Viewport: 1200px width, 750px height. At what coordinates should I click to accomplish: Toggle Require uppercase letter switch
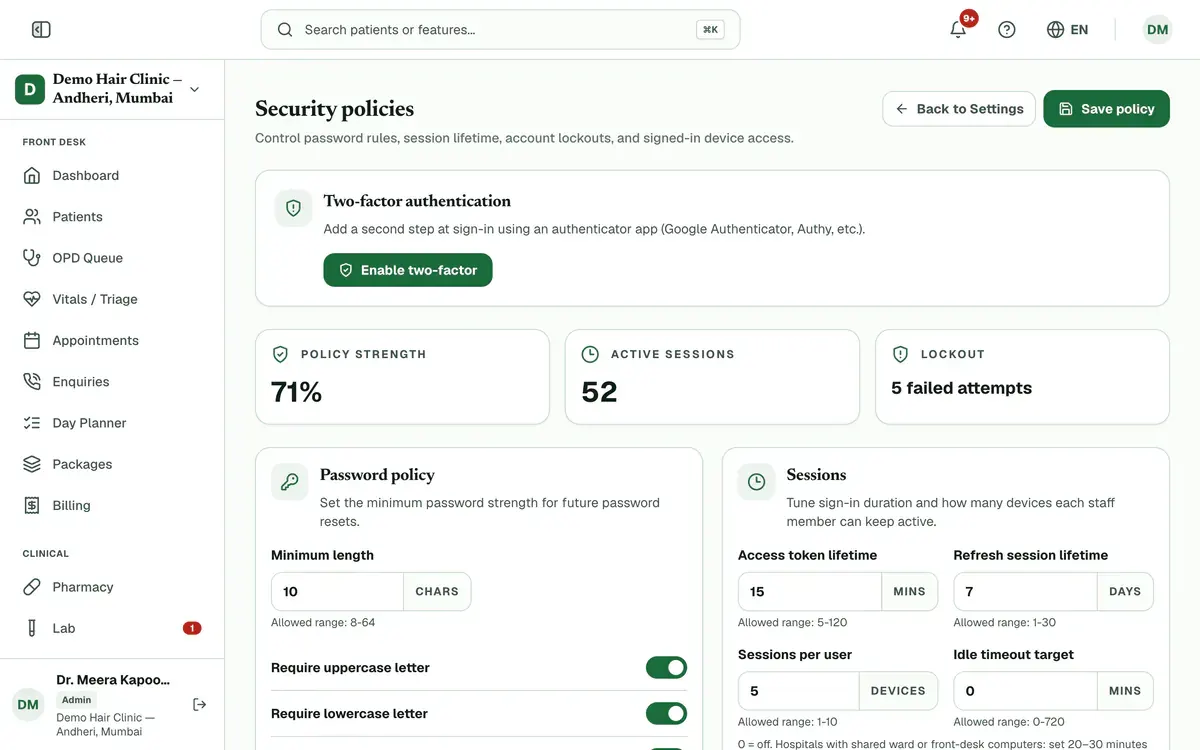[x=666, y=667]
